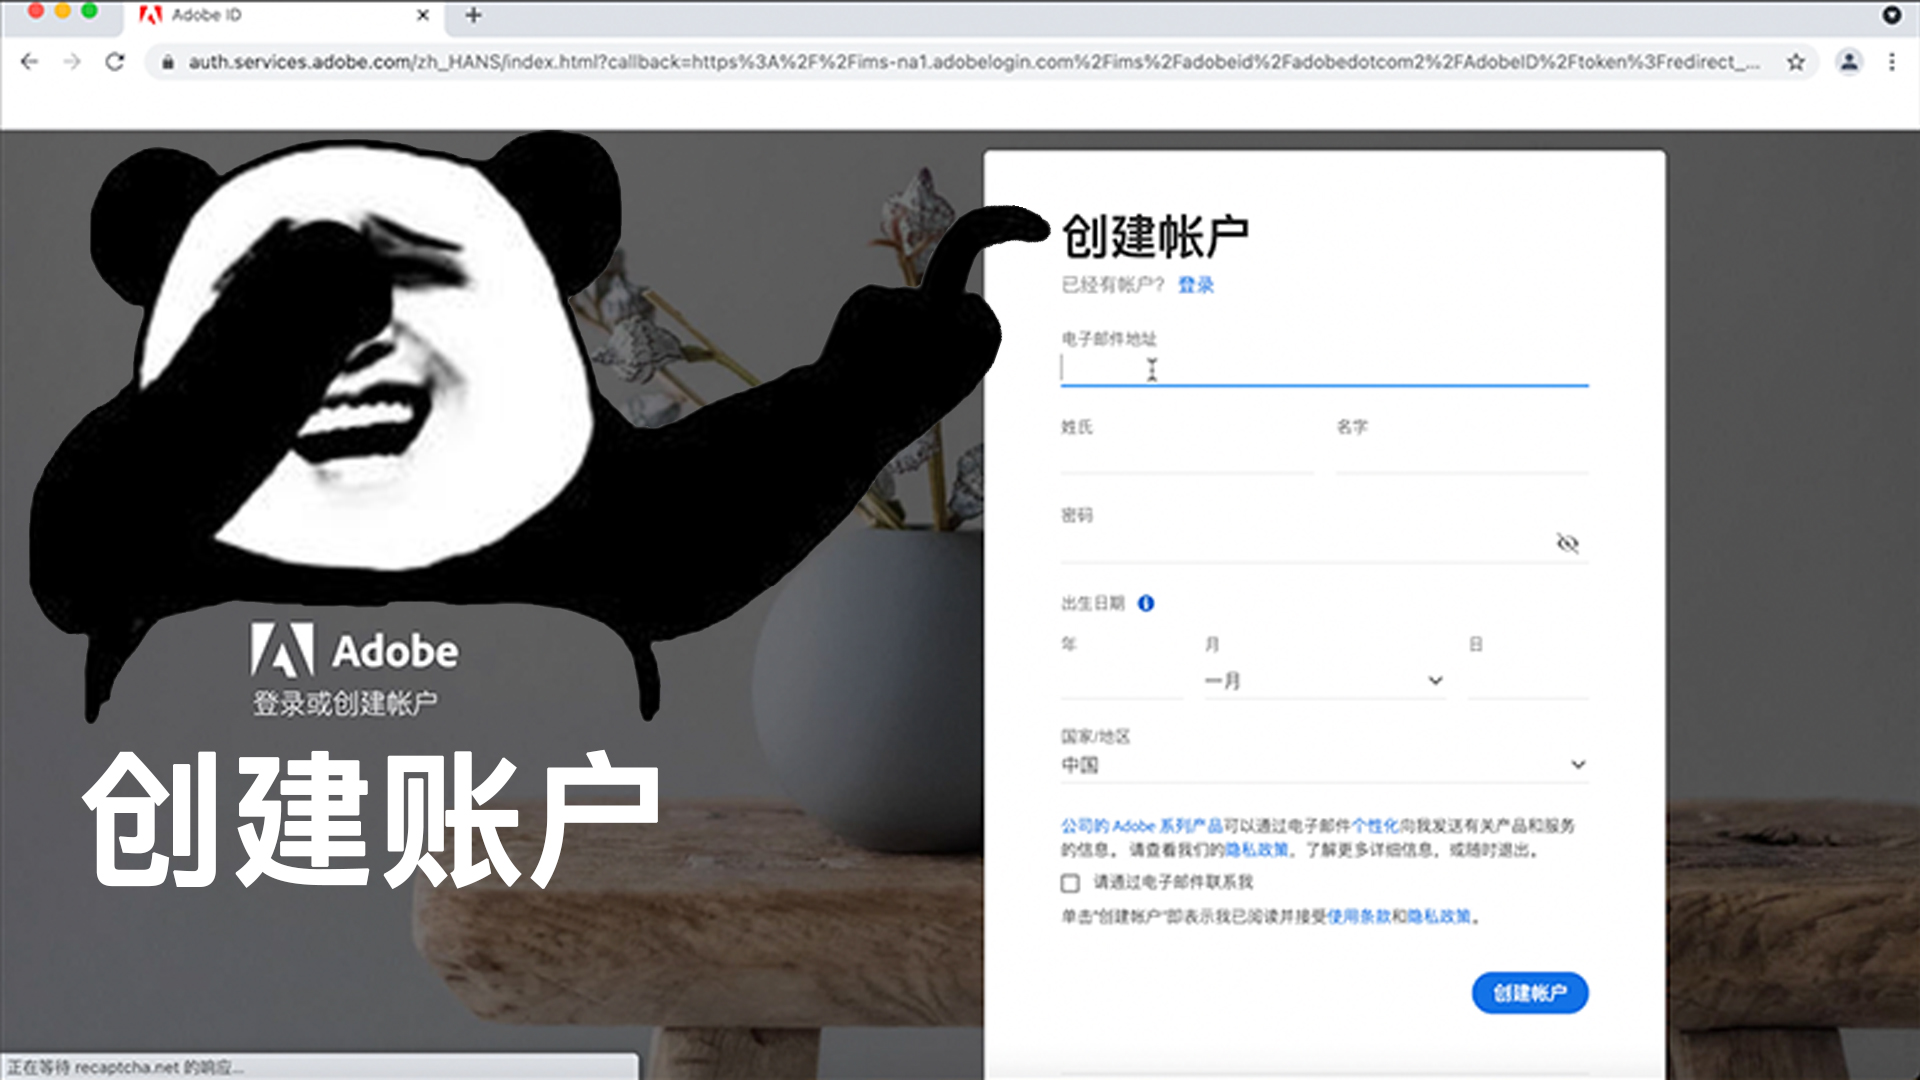Open the 公司的 Adobe 系列产品 link
The height and width of the screenshot is (1080, 1920).
coord(1141,826)
